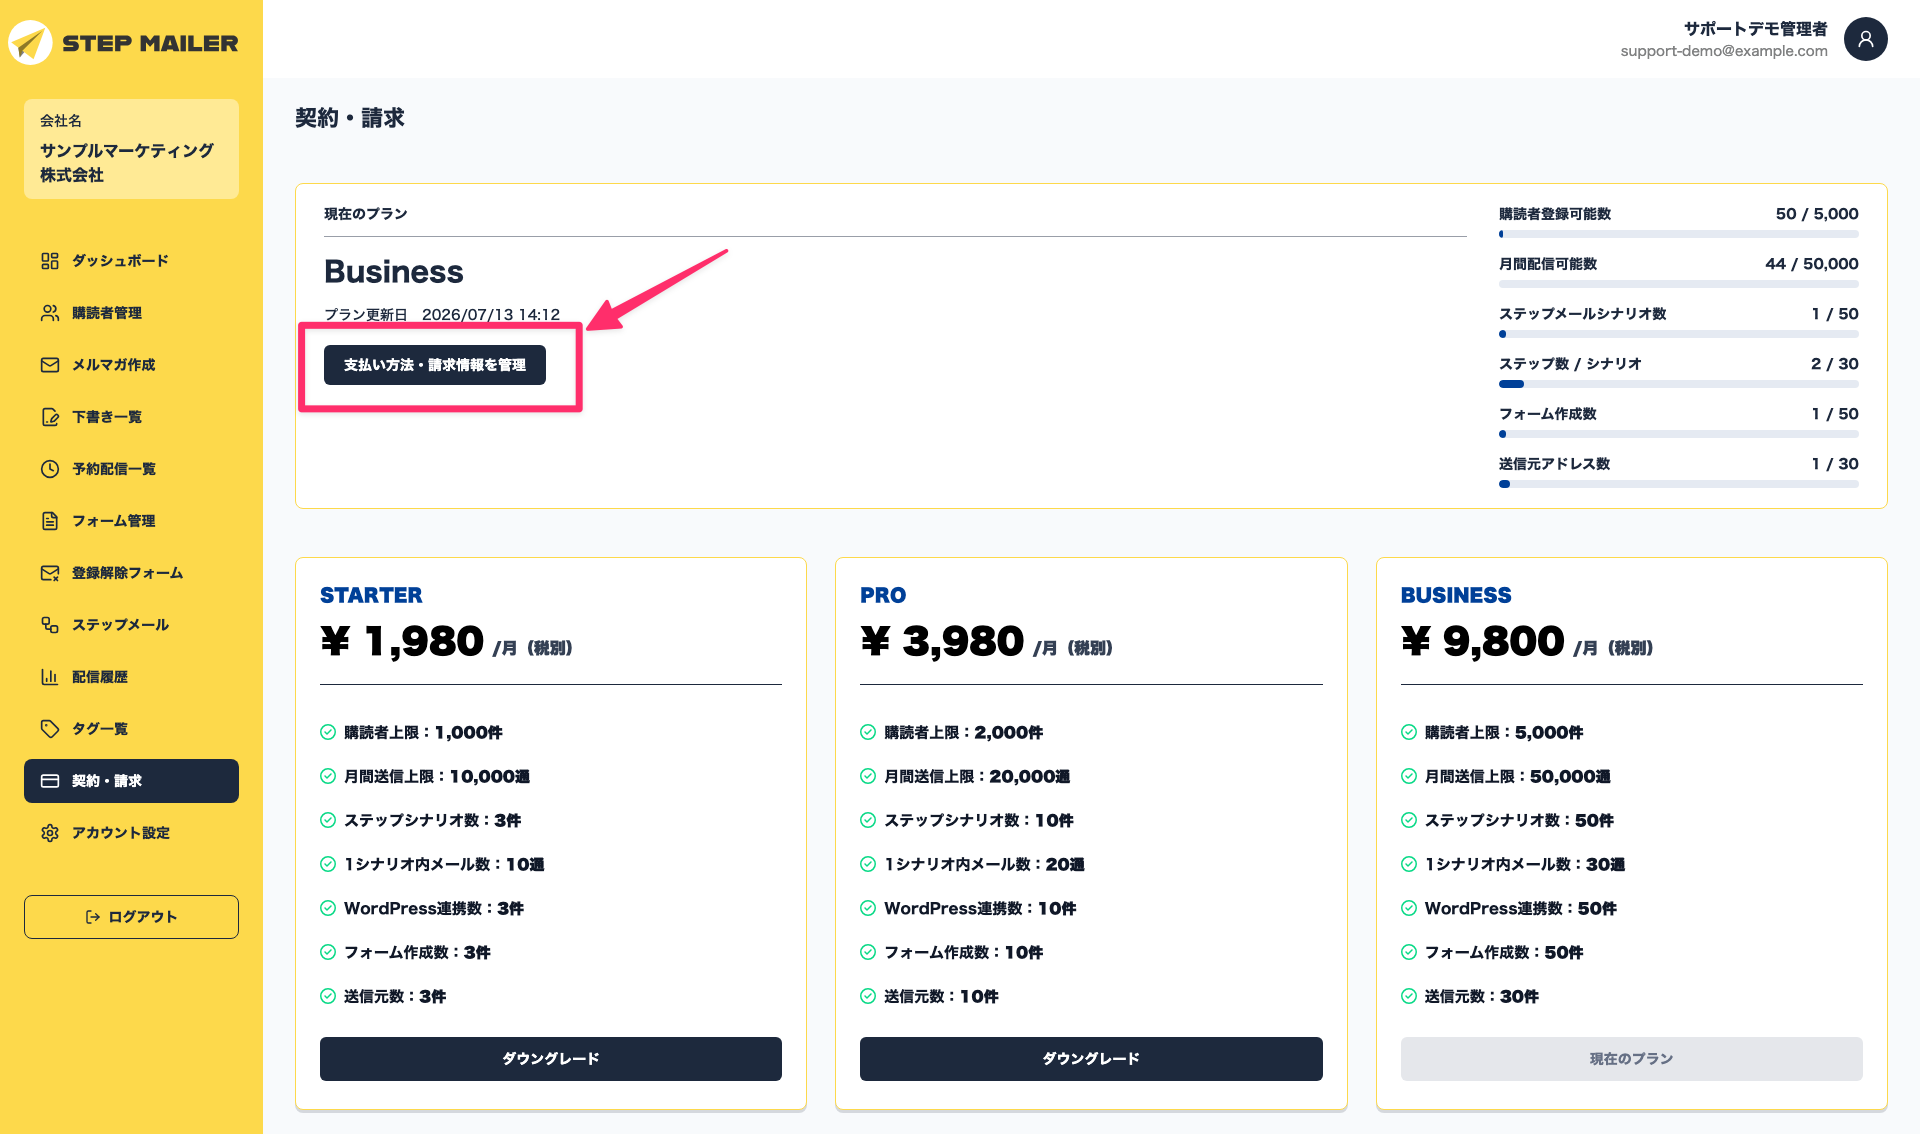The width and height of the screenshot is (1920, 1134).
Task: Click the アカウント設定 gear icon
Action: [x=50, y=833]
